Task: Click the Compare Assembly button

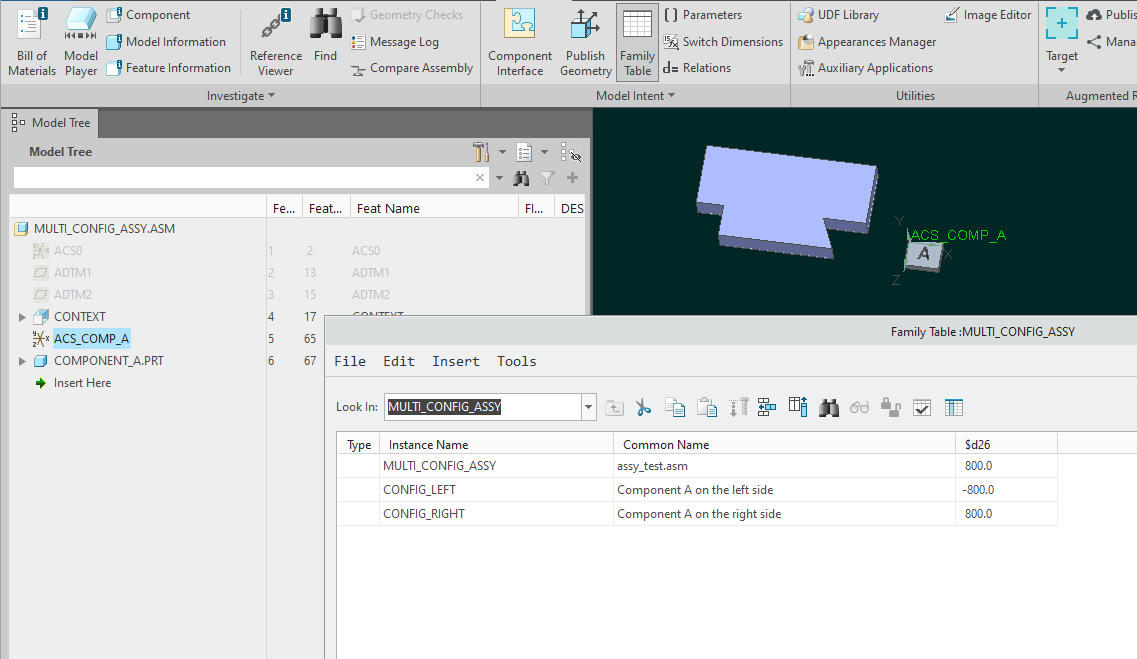Action: pos(412,68)
